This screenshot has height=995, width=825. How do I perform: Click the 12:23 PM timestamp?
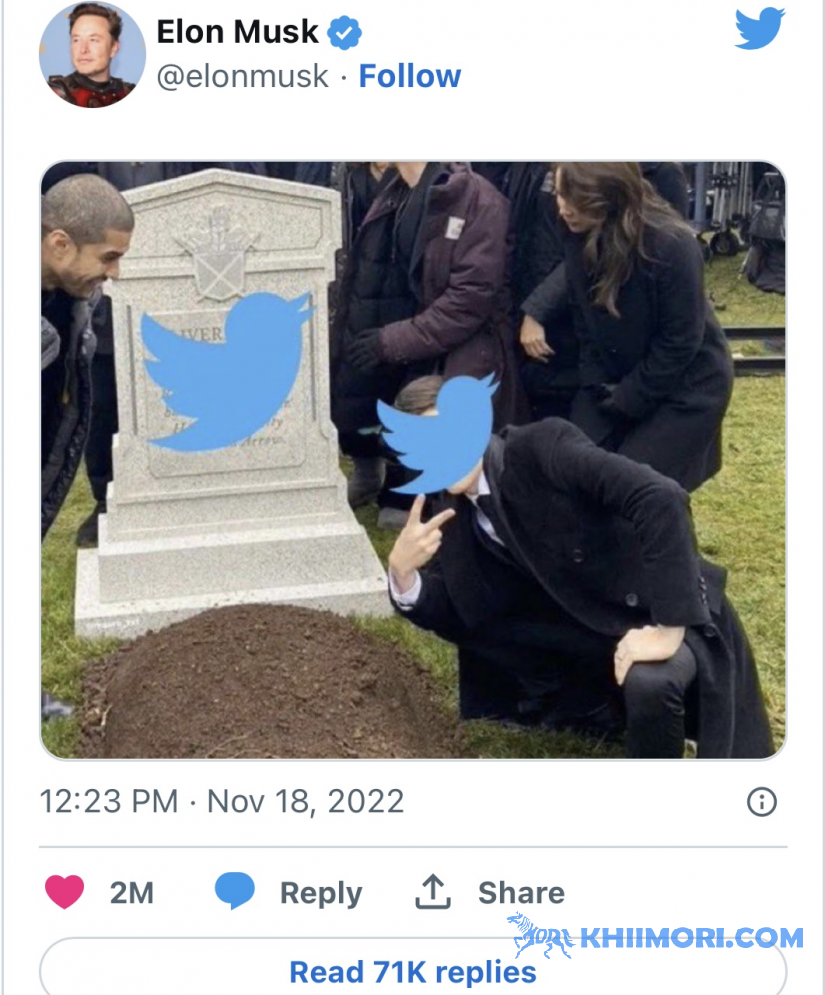coord(109,801)
